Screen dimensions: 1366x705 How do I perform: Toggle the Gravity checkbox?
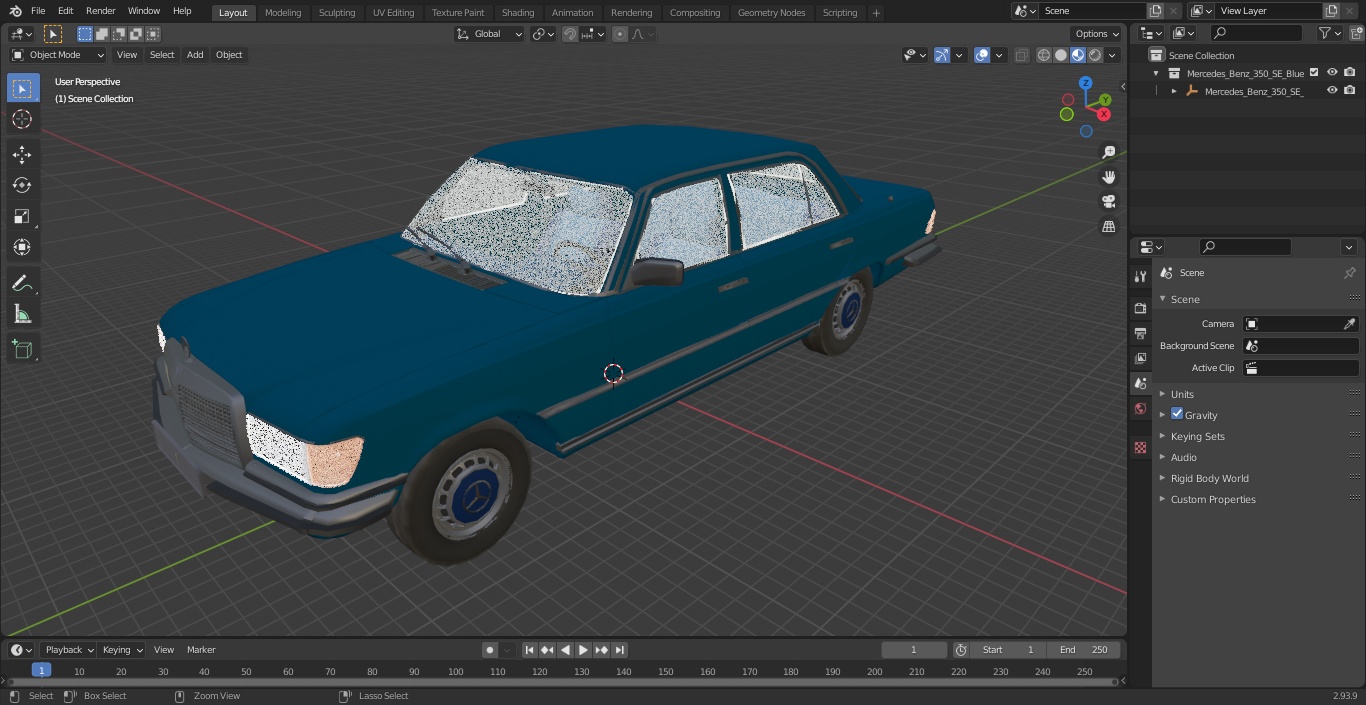[1177, 414]
